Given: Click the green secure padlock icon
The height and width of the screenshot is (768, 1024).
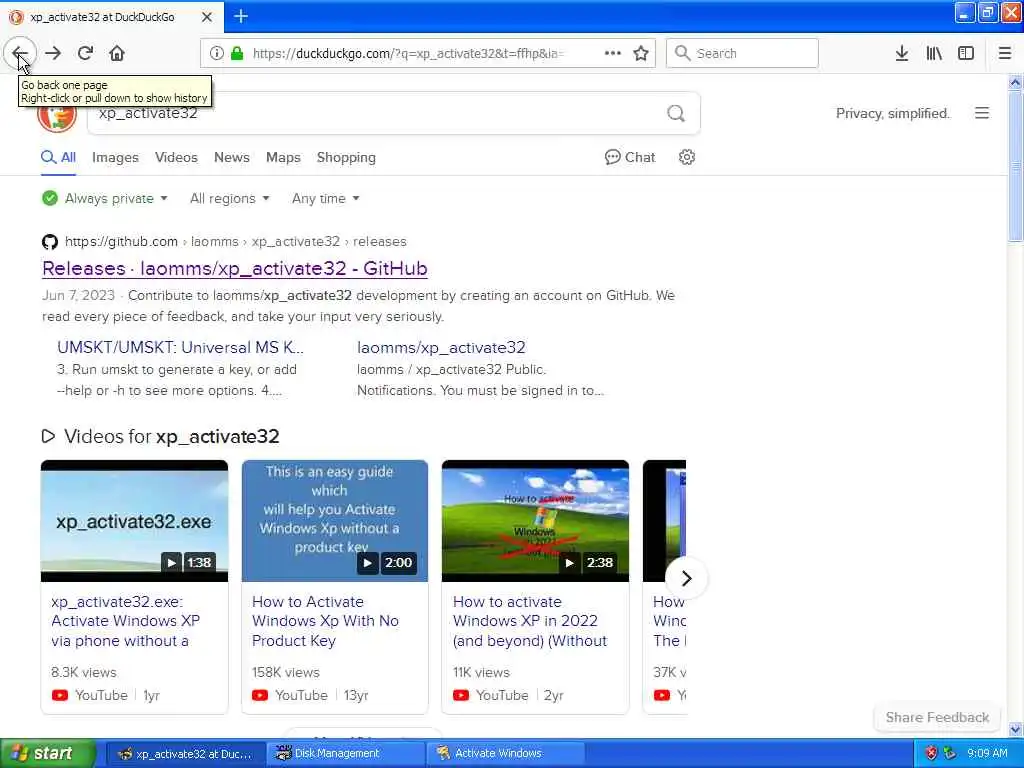Looking at the screenshot, I should pyautogui.click(x=237, y=53).
